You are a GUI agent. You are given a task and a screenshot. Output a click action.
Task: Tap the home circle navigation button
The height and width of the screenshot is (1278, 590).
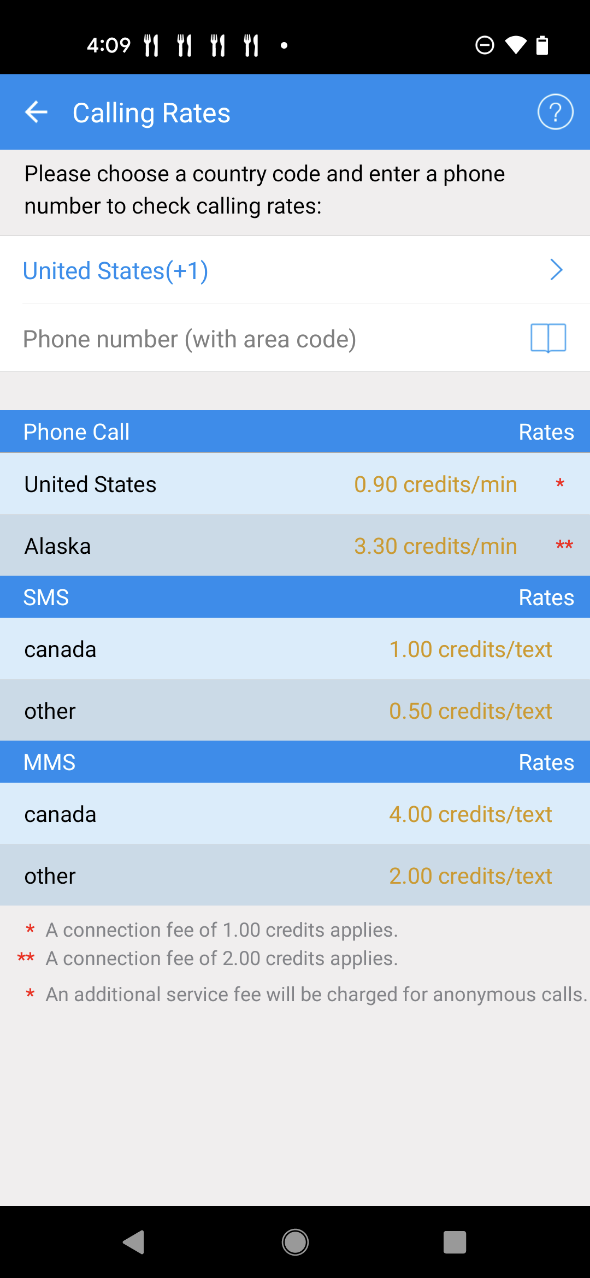click(295, 1241)
